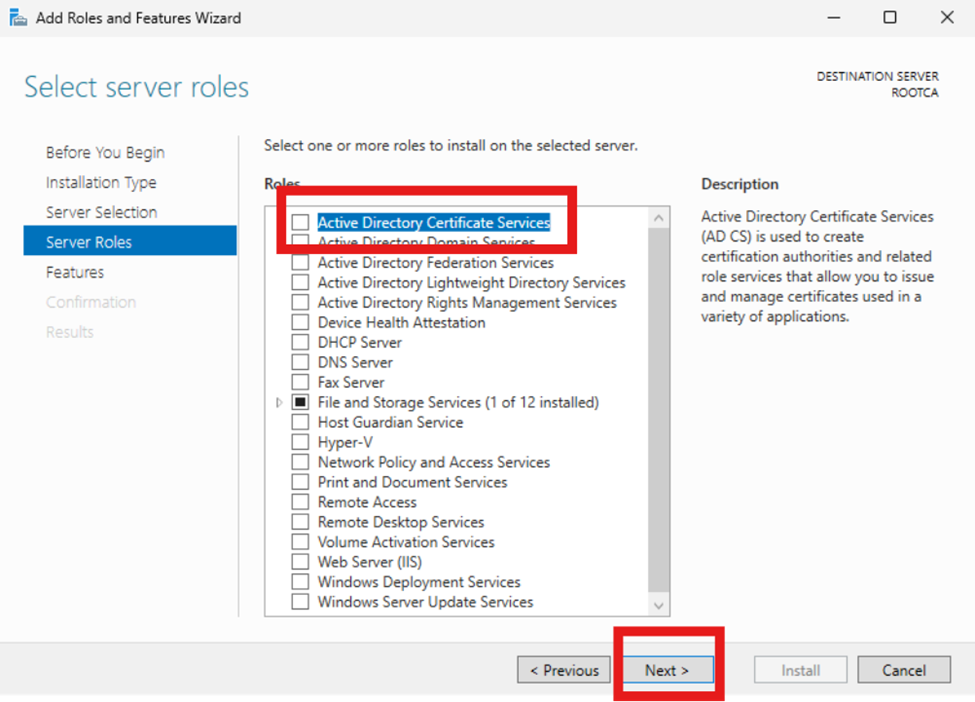Maximize the wizard window
This screenshot has width=975, height=702.
point(889,17)
